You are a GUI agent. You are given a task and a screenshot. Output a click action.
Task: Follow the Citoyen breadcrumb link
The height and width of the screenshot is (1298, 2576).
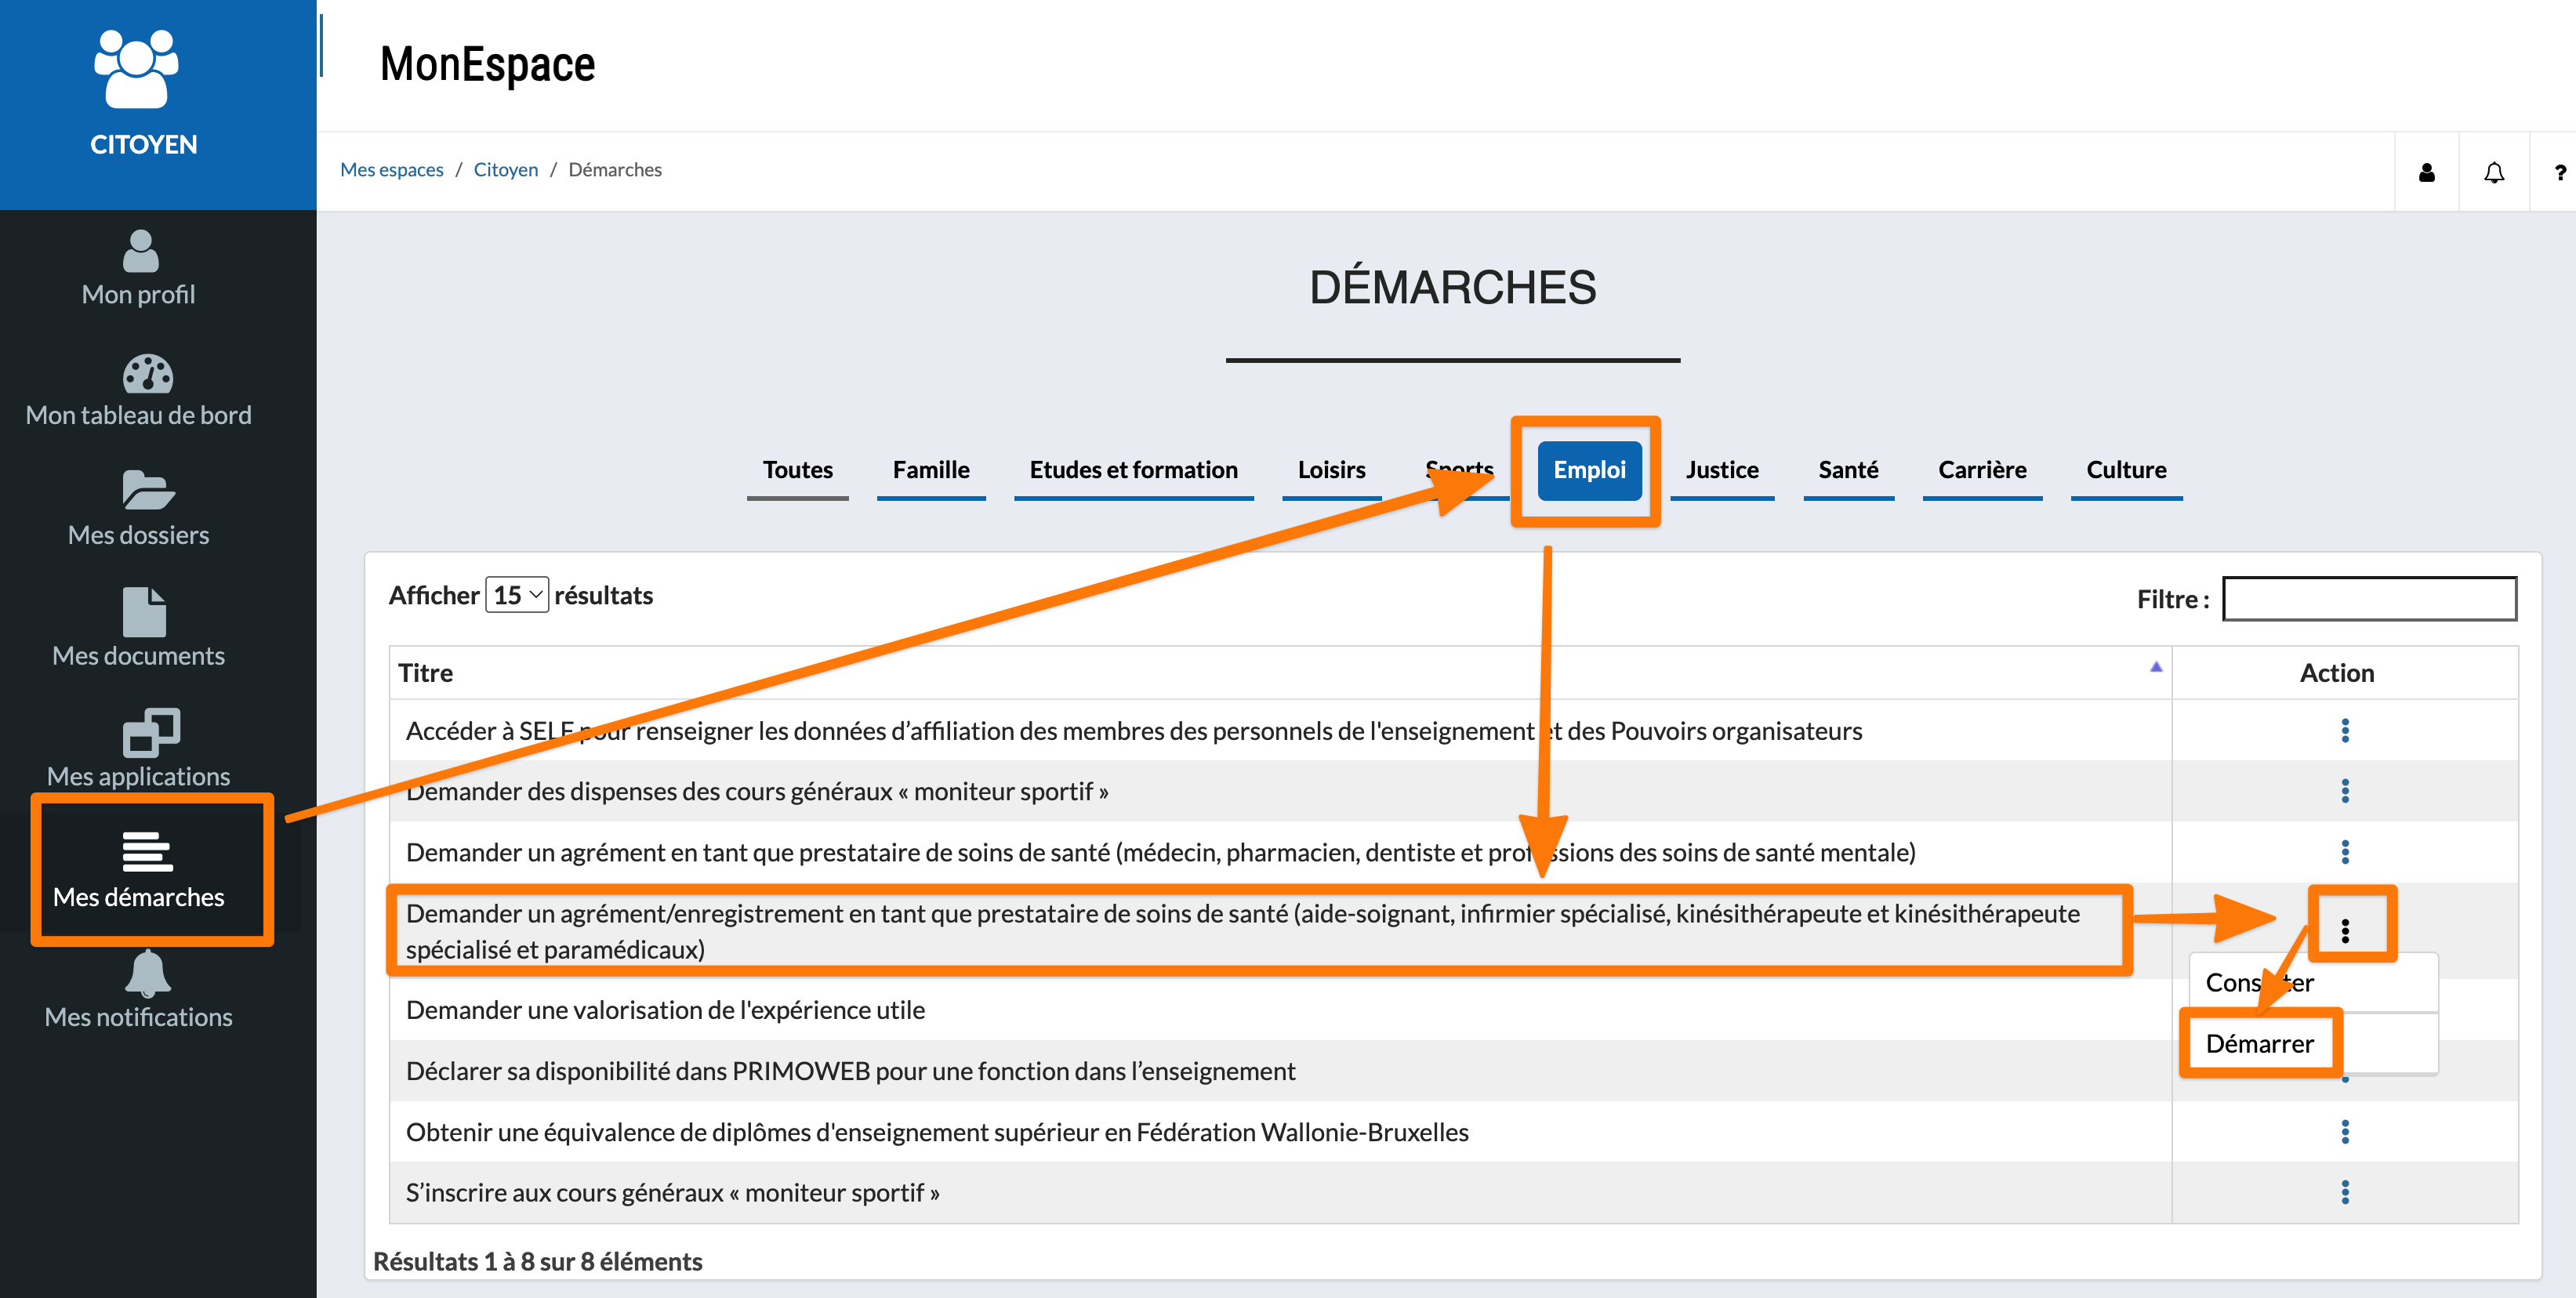click(x=505, y=170)
